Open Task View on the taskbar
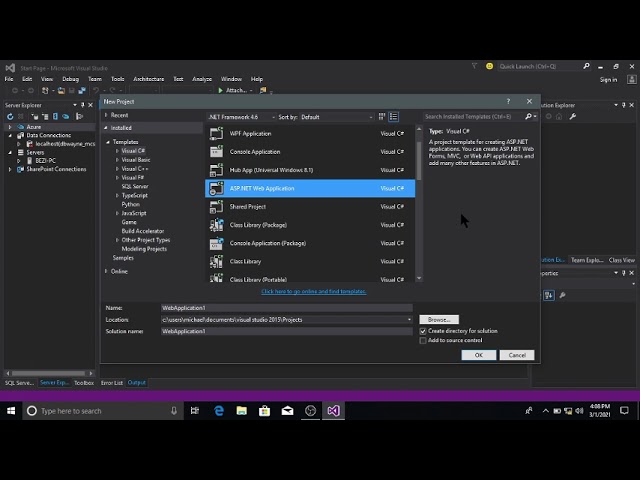 (195, 411)
